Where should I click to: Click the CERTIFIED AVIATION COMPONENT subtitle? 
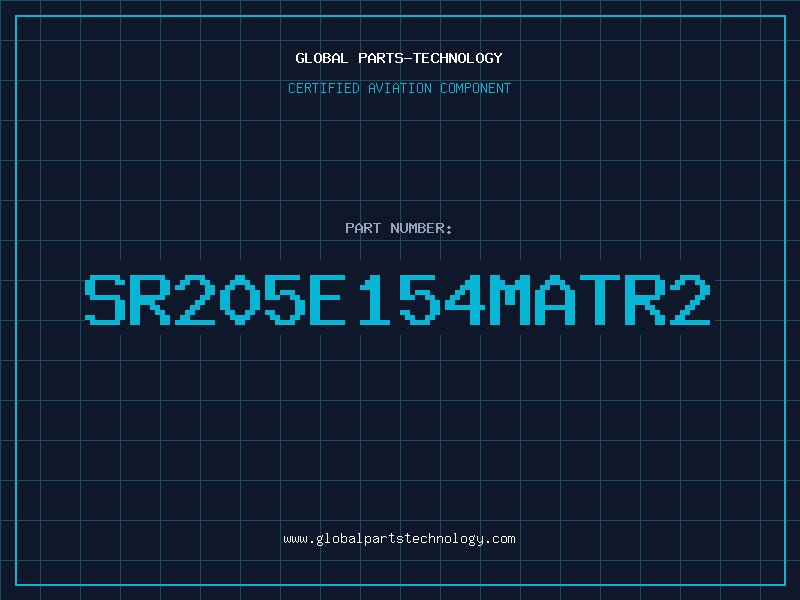[399, 88]
